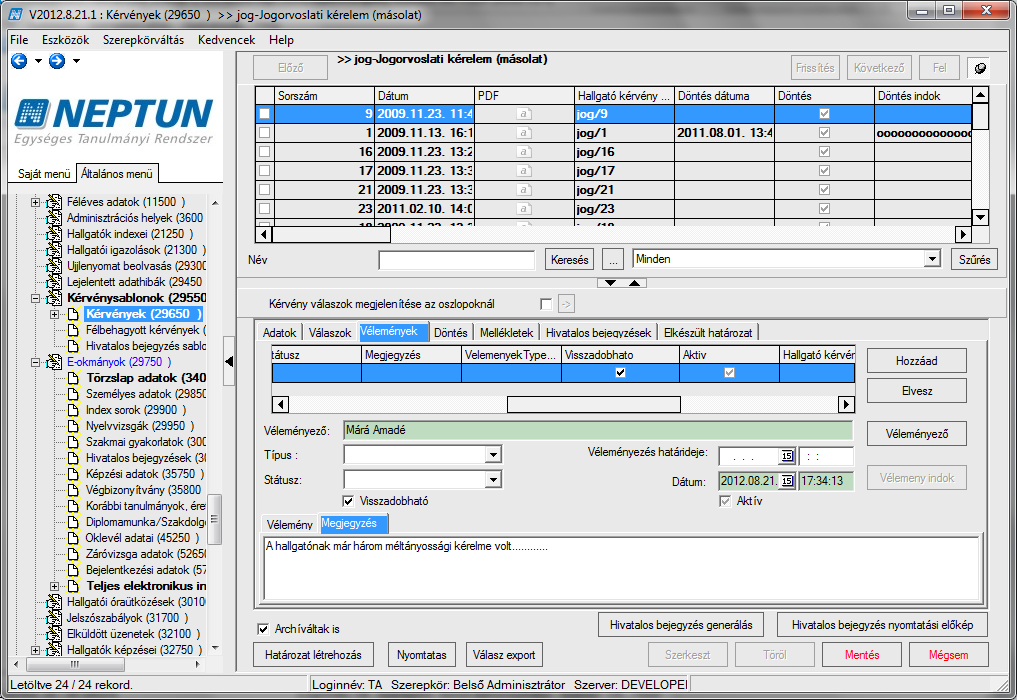Screen dimensions: 1017x700
Task: Collapse Kérvénysablonok tree node
Action: point(36,298)
